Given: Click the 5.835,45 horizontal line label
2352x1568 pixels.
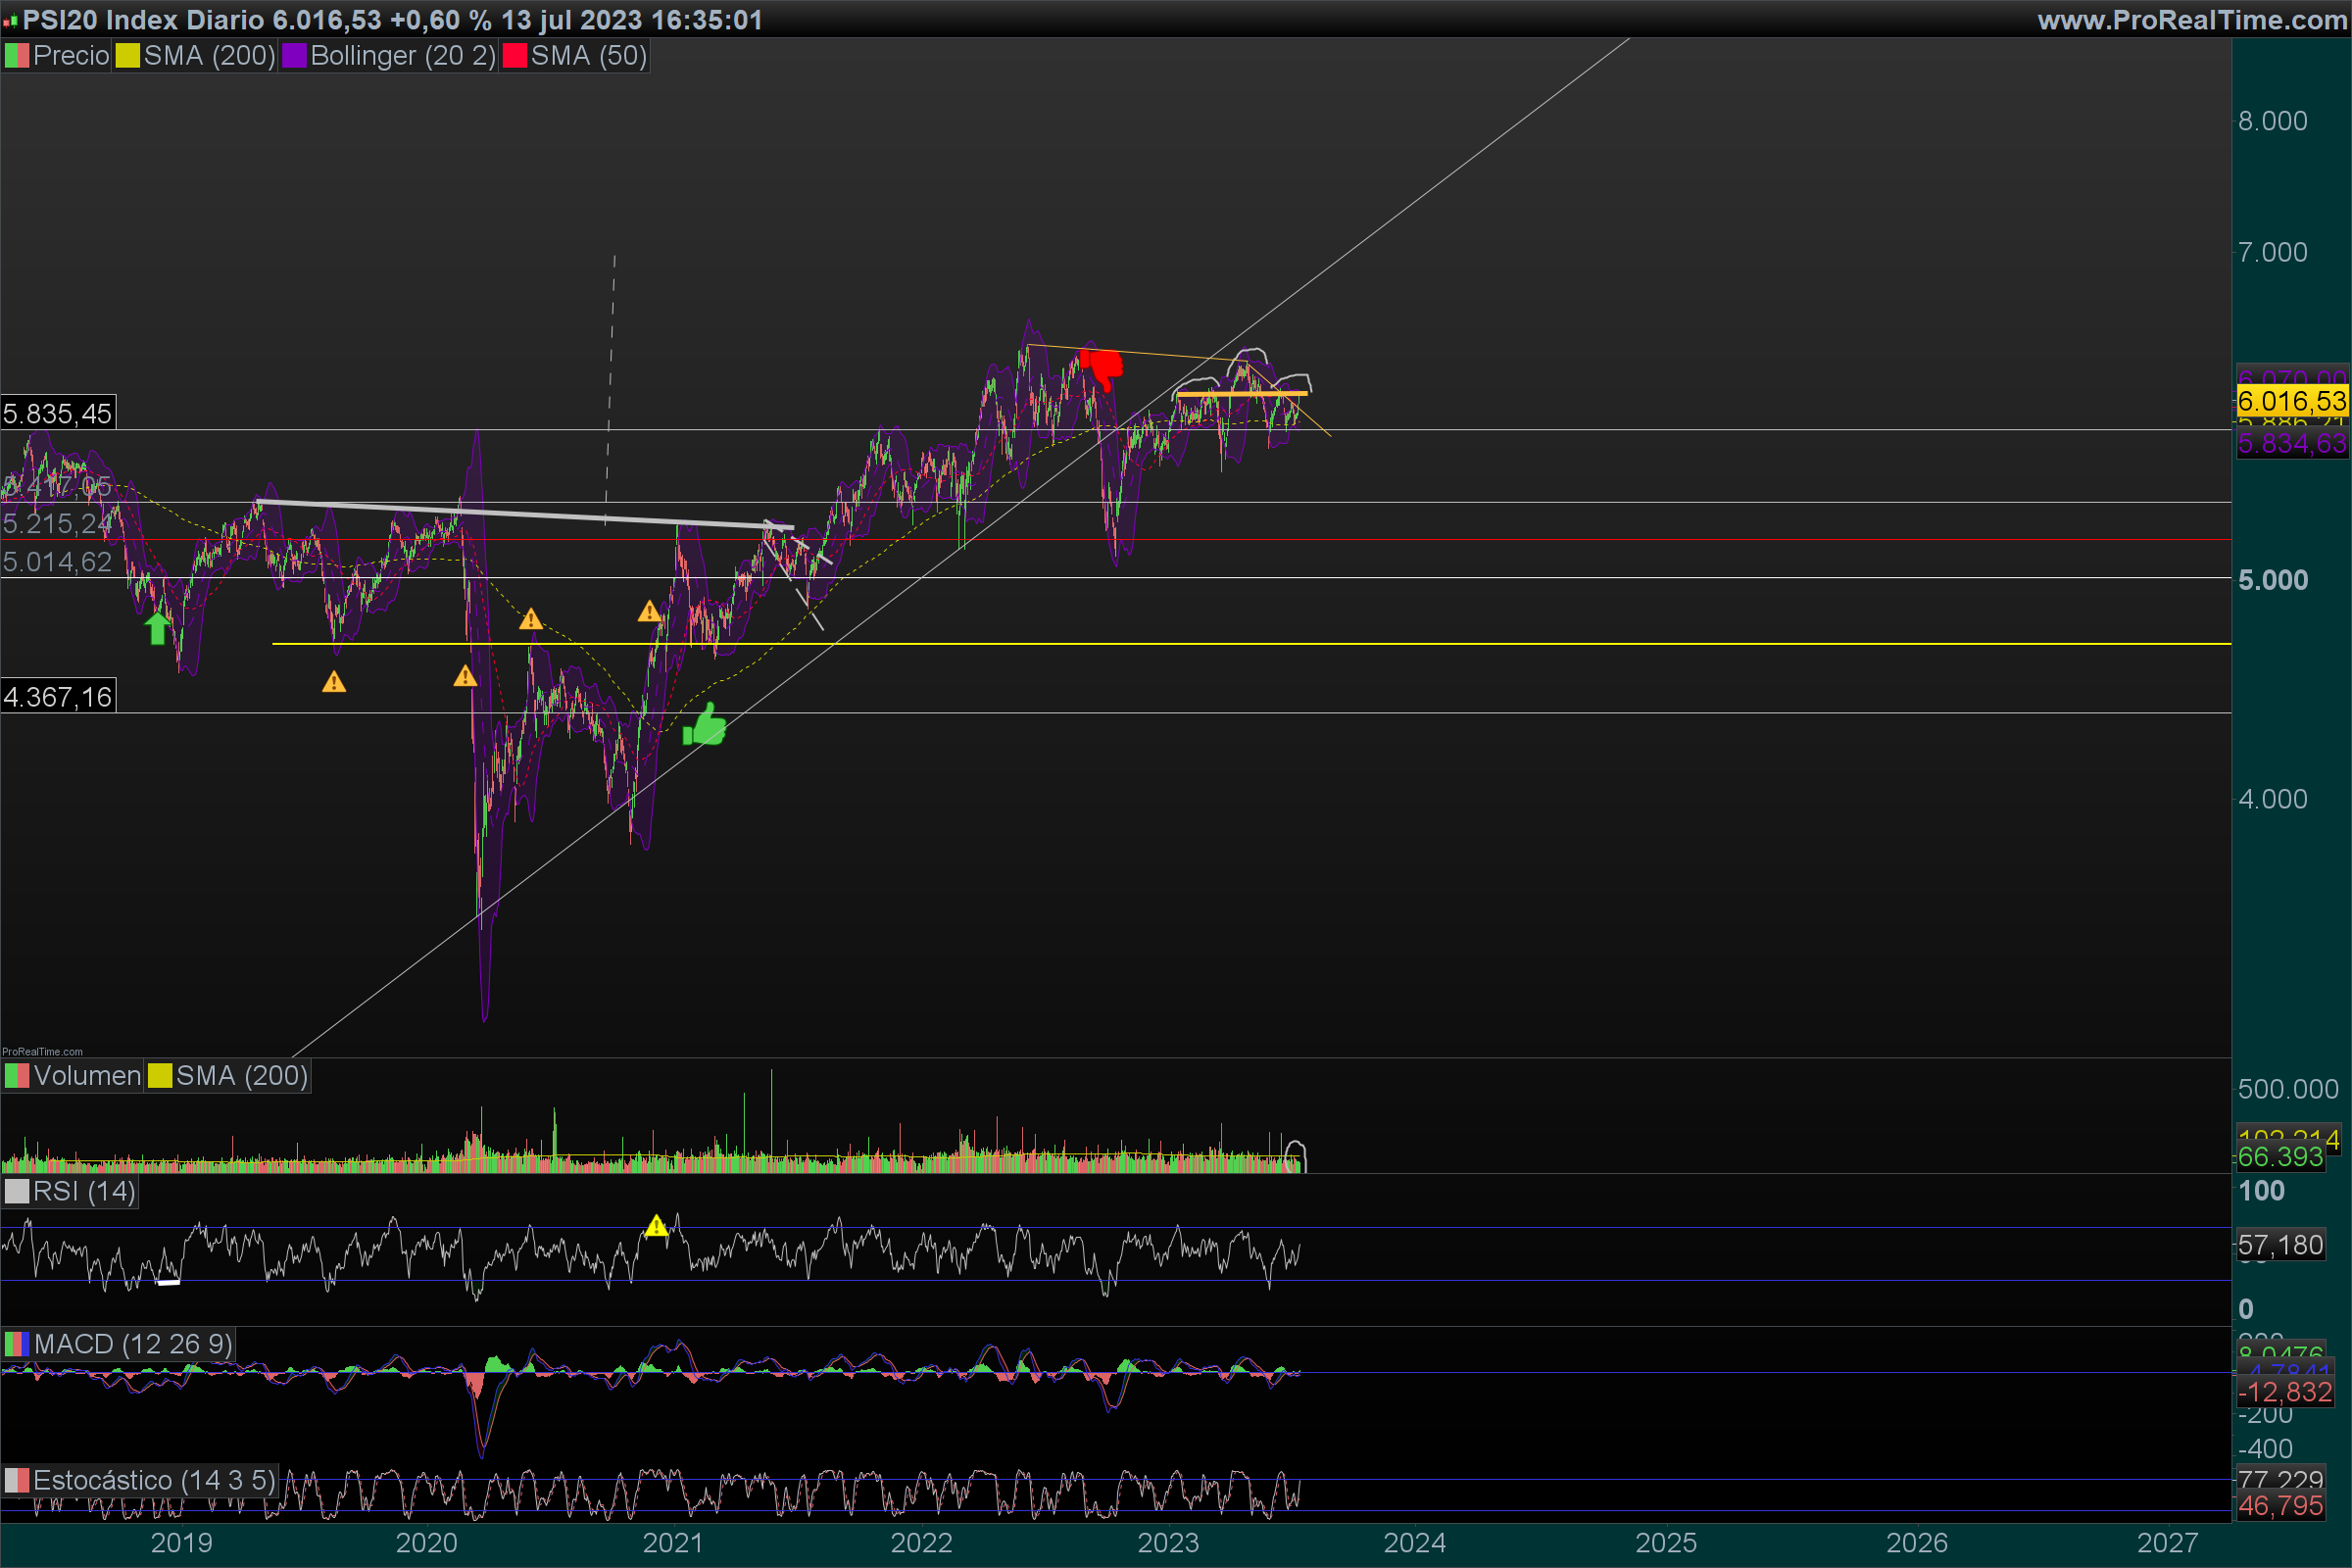Looking at the screenshot, I should point(58,414).
